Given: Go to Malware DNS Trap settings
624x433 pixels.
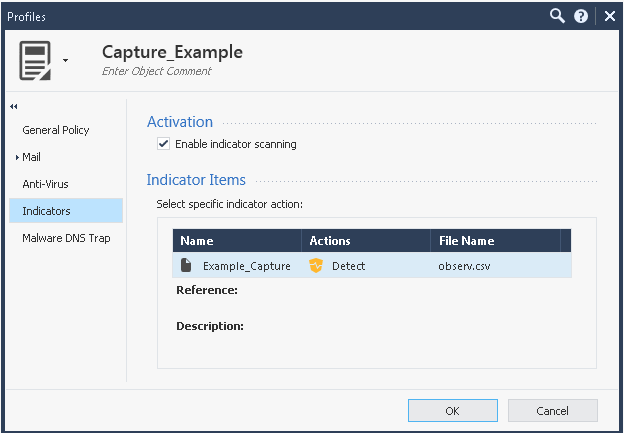Looking at the screenshot, I should (66, 238).
